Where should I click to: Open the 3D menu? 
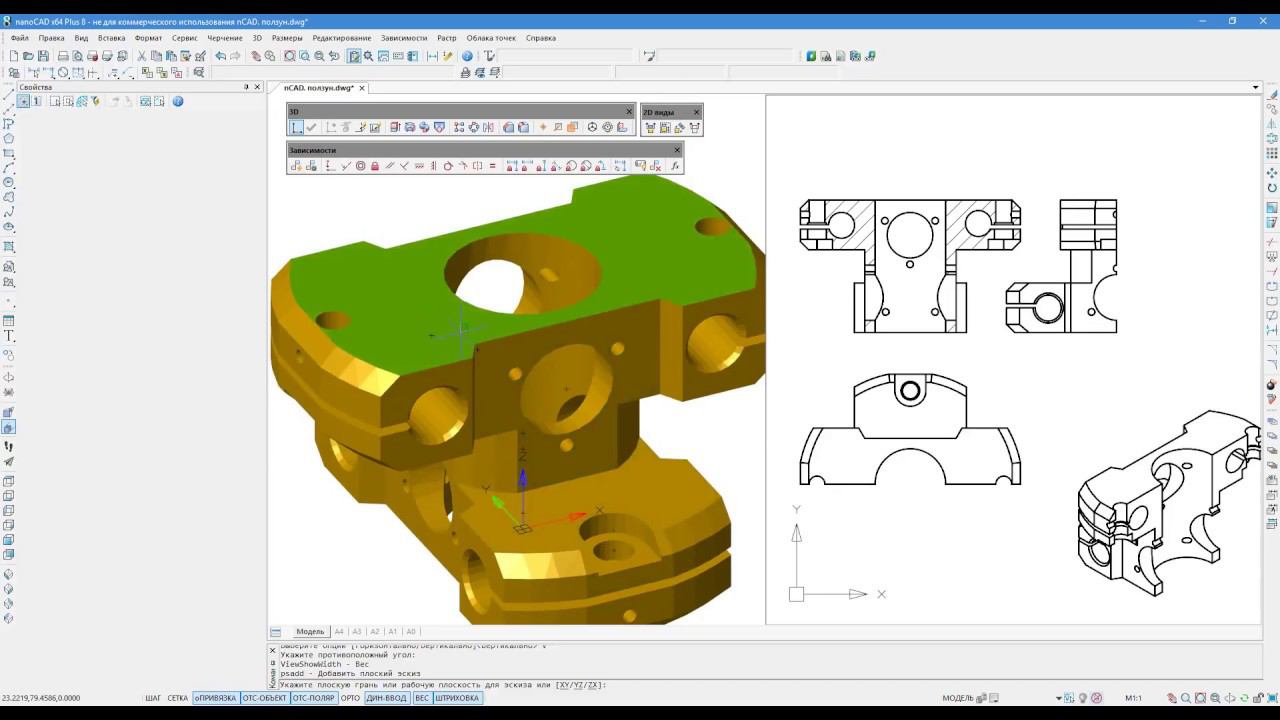(x=257, y=38)
